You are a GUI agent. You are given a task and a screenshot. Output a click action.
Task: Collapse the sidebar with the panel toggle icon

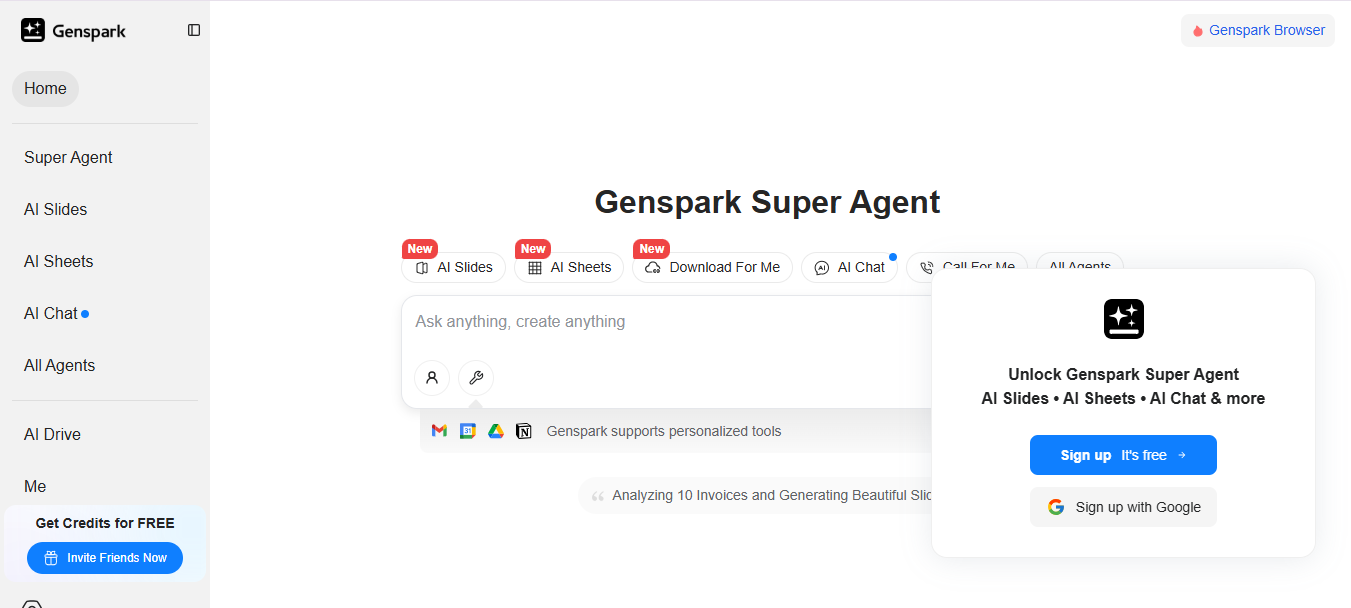coord(194,30)
